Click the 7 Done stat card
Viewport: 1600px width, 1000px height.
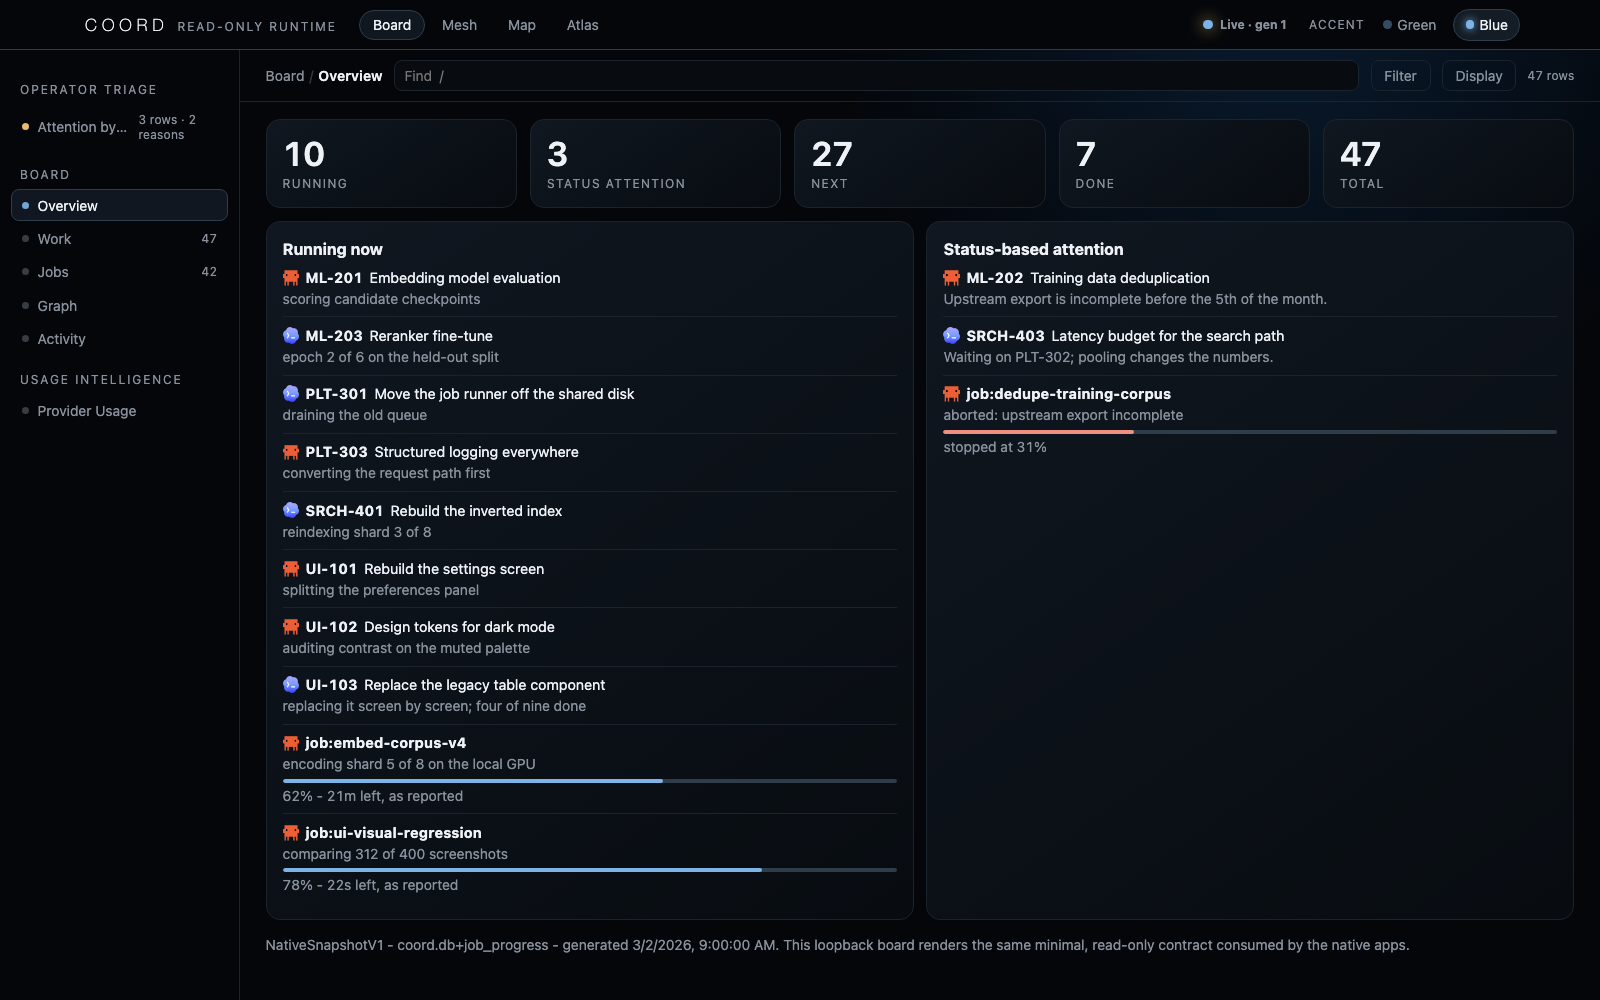[x=1184, y=164]
